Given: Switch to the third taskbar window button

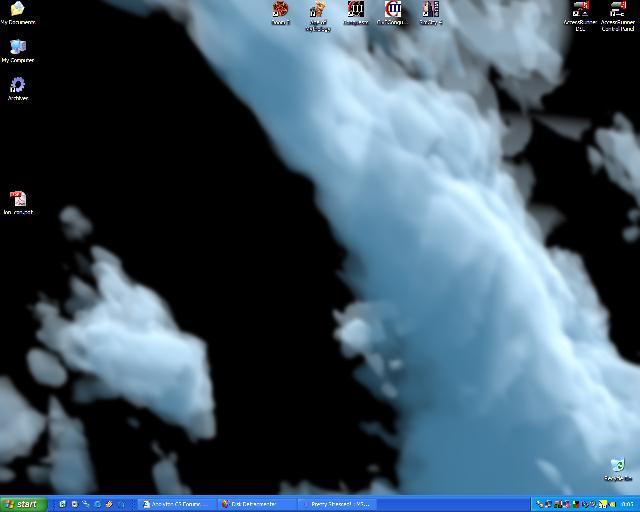Looking at the screenshot, I should (x=337, y=504).
